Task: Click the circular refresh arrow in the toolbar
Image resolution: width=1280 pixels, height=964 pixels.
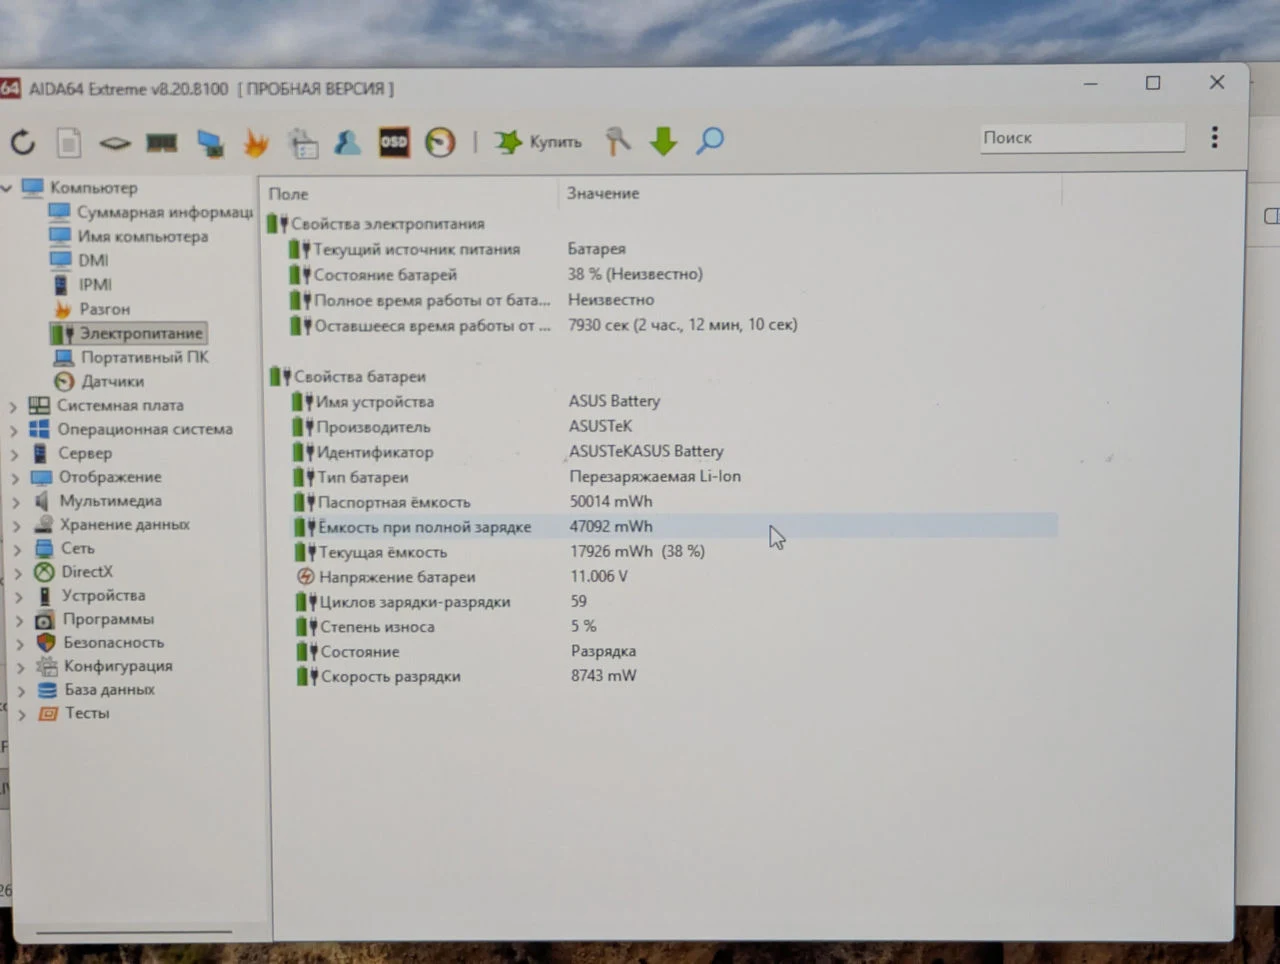Action: pos(23,143)
